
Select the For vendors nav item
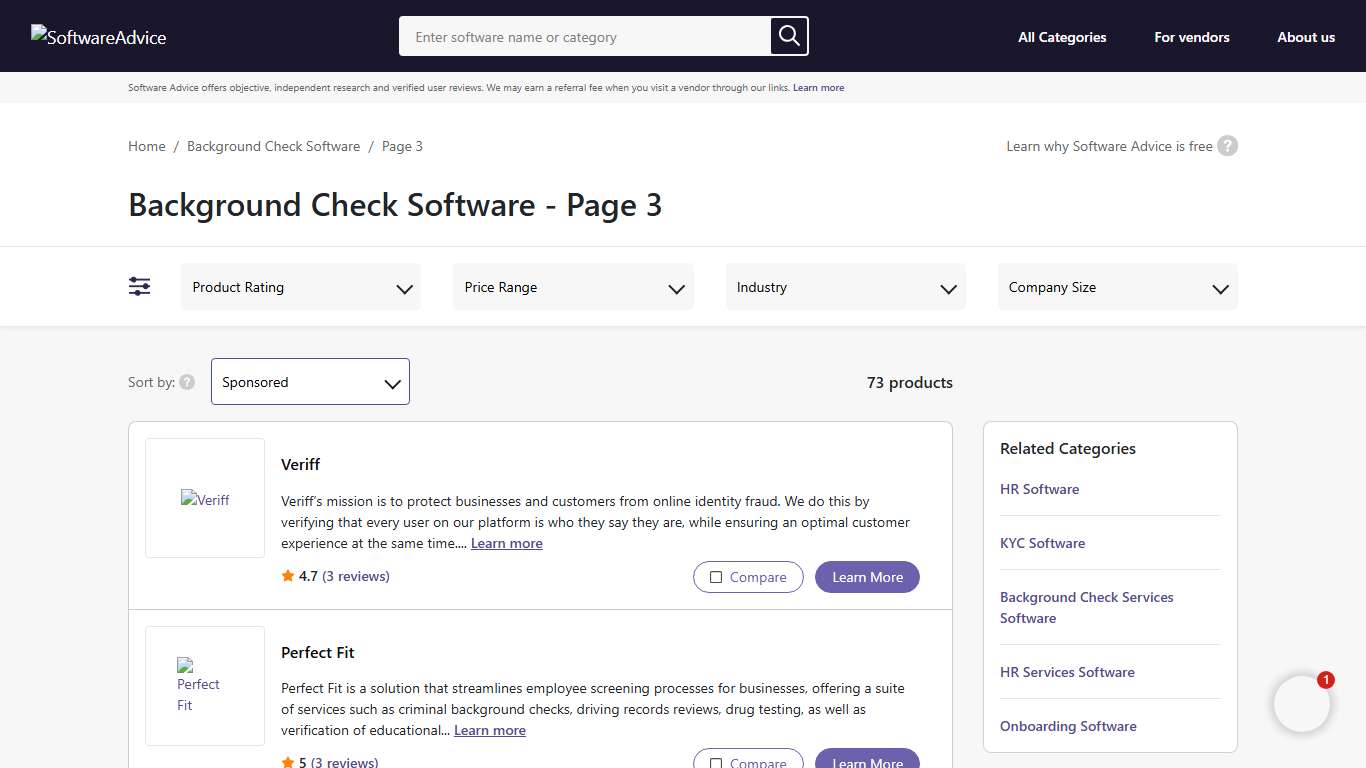click(1191, 37)
